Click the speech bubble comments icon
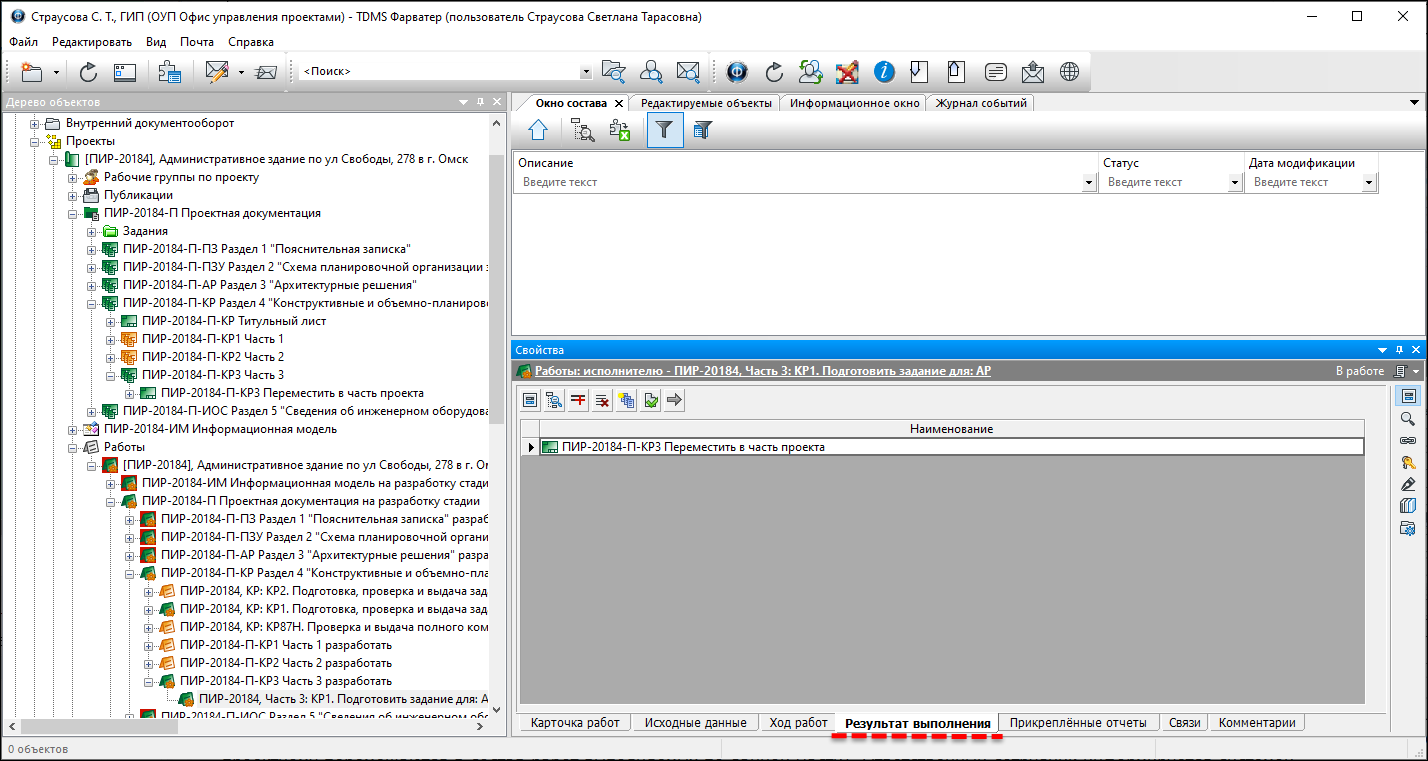Image resolution: width=1428 pixels, height=761 pixels. tap(995, 72)
